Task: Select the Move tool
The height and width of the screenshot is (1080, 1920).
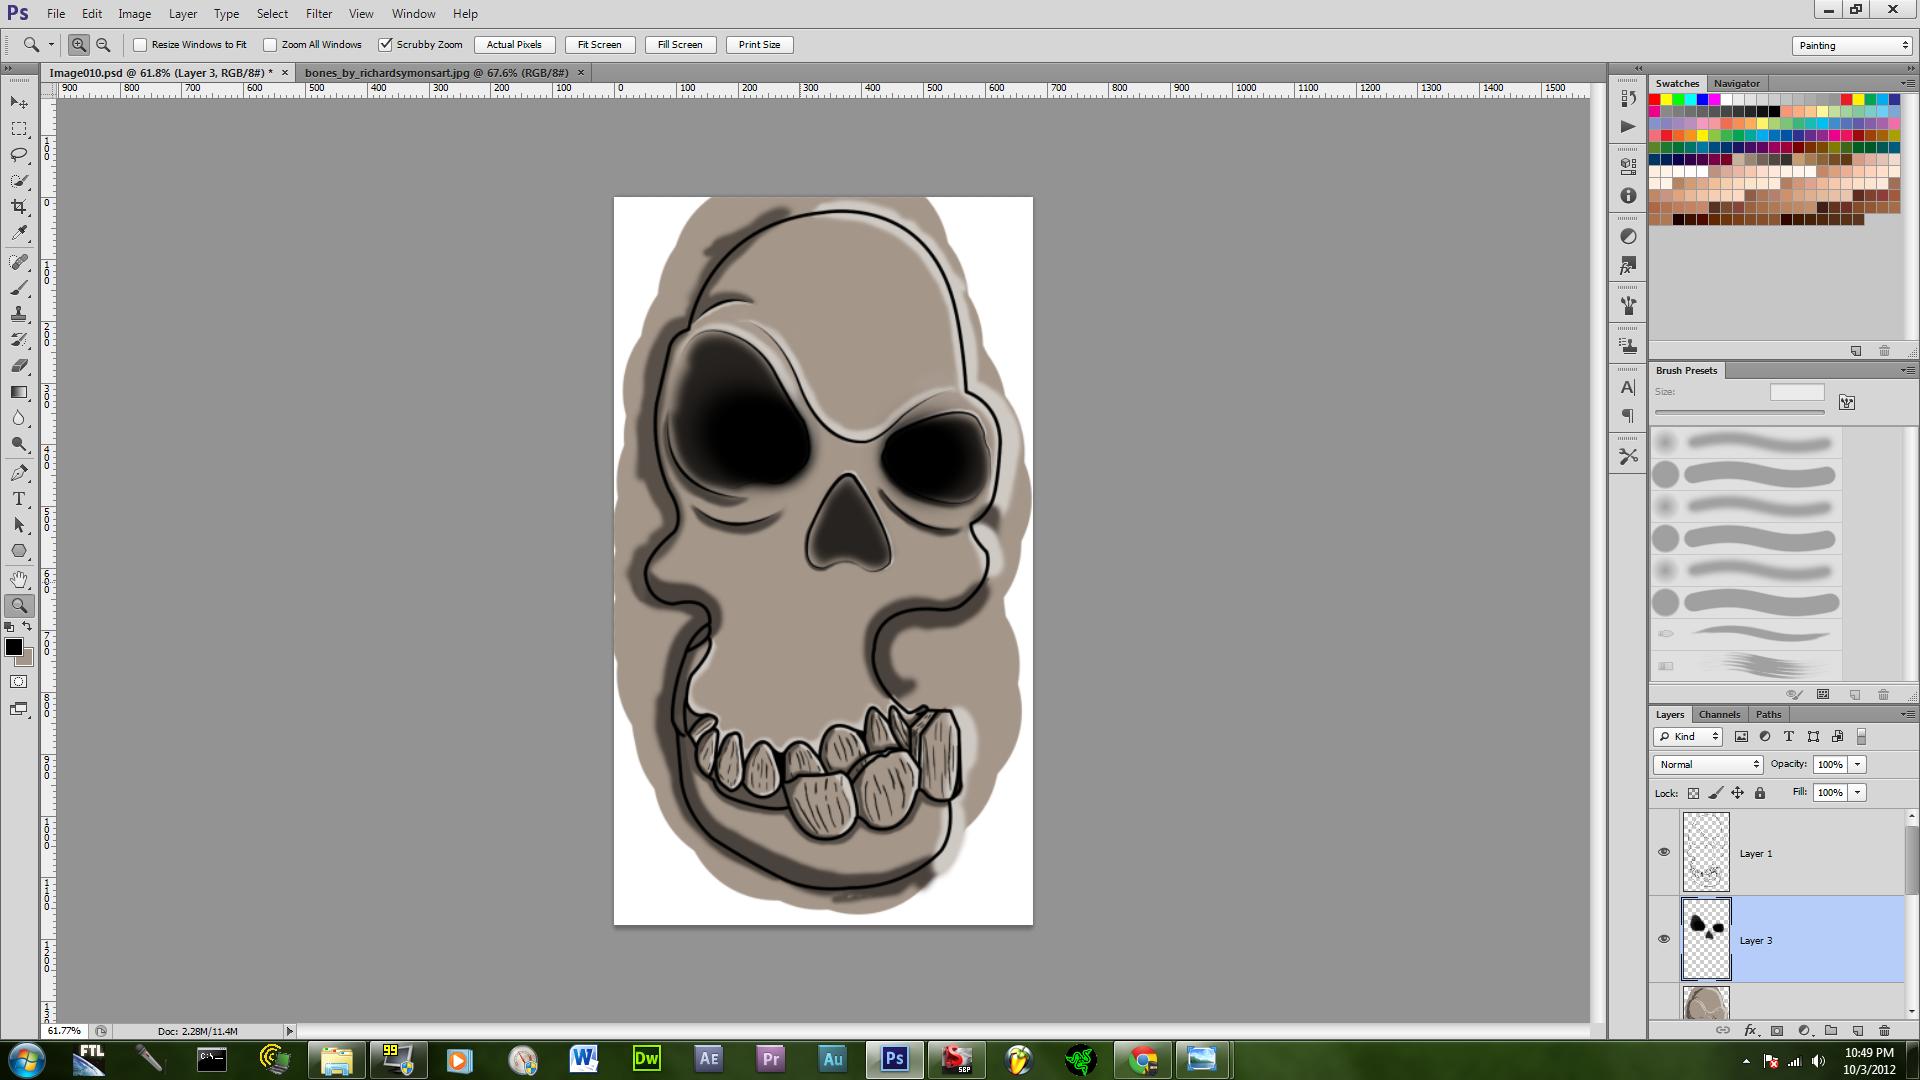Action: point(19,103)
